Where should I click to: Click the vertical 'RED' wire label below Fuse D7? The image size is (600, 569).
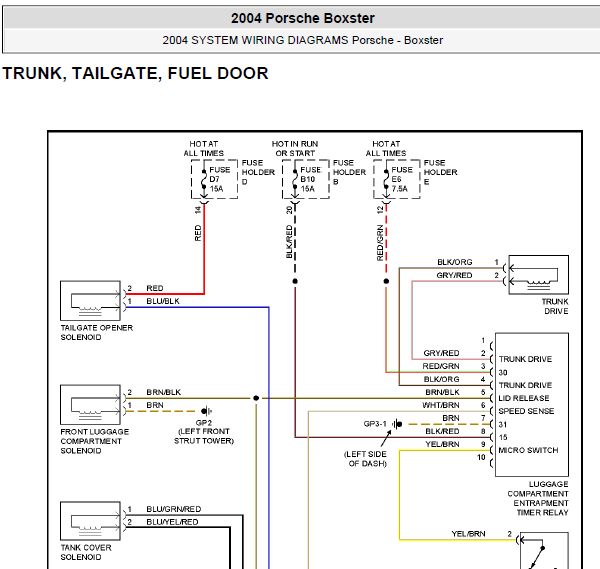[198, 233]
